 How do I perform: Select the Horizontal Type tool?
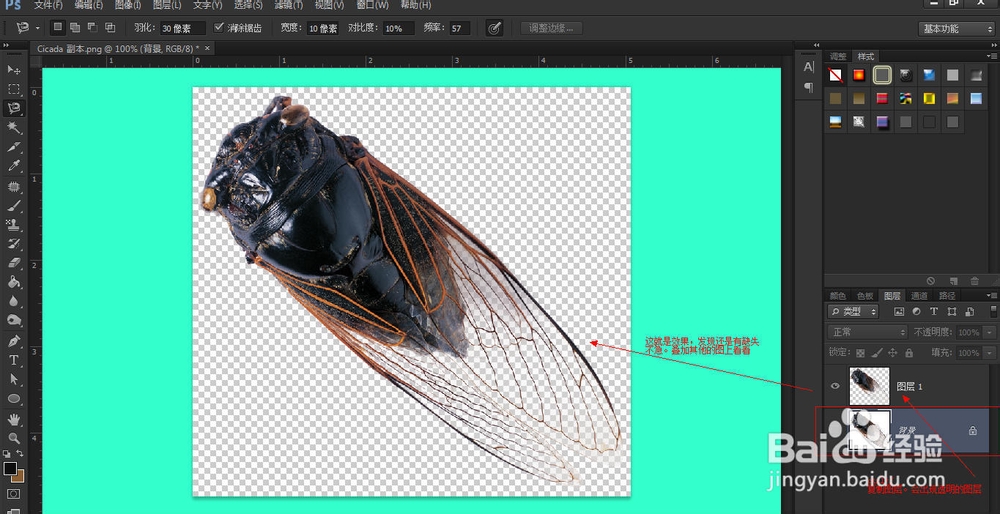[x=13, y=360]
